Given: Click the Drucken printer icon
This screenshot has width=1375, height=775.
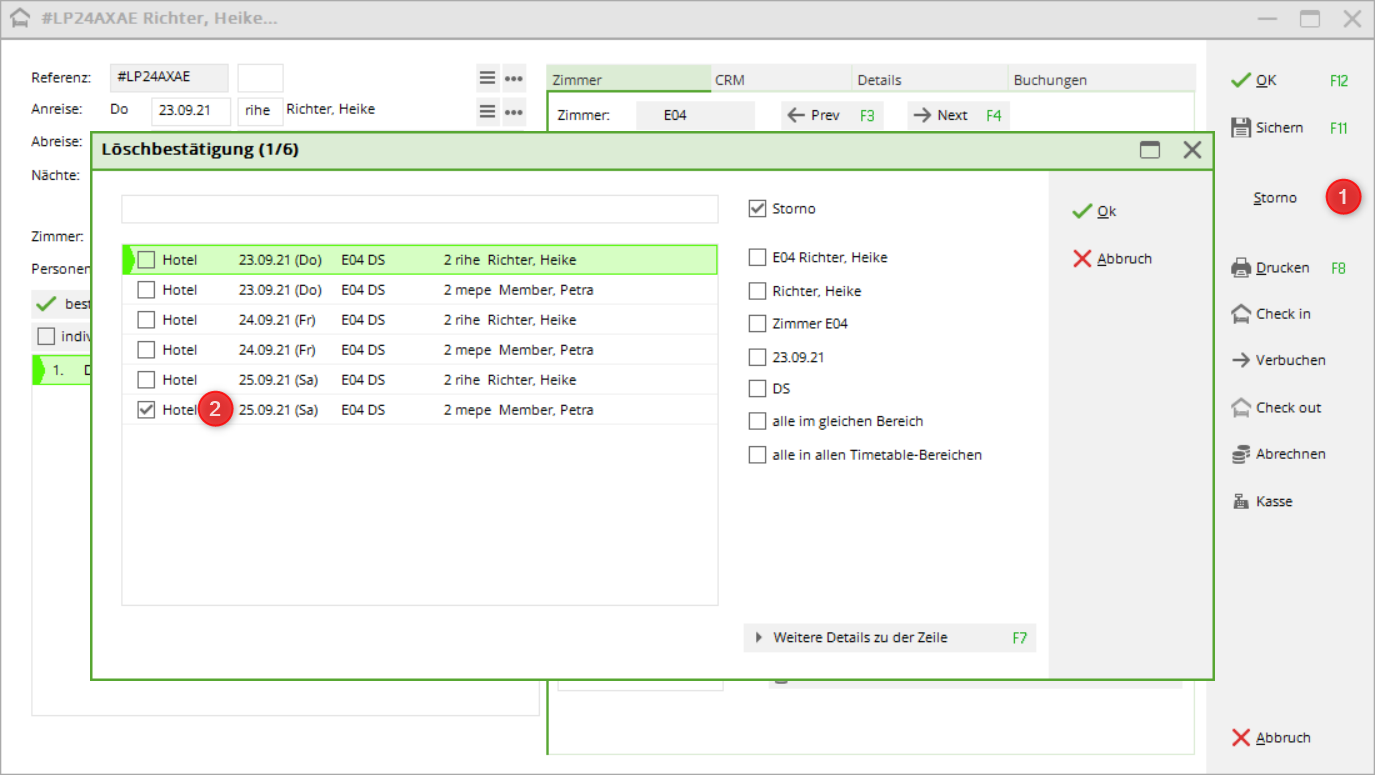Looking at the screenshot, I should (1240, 268).
